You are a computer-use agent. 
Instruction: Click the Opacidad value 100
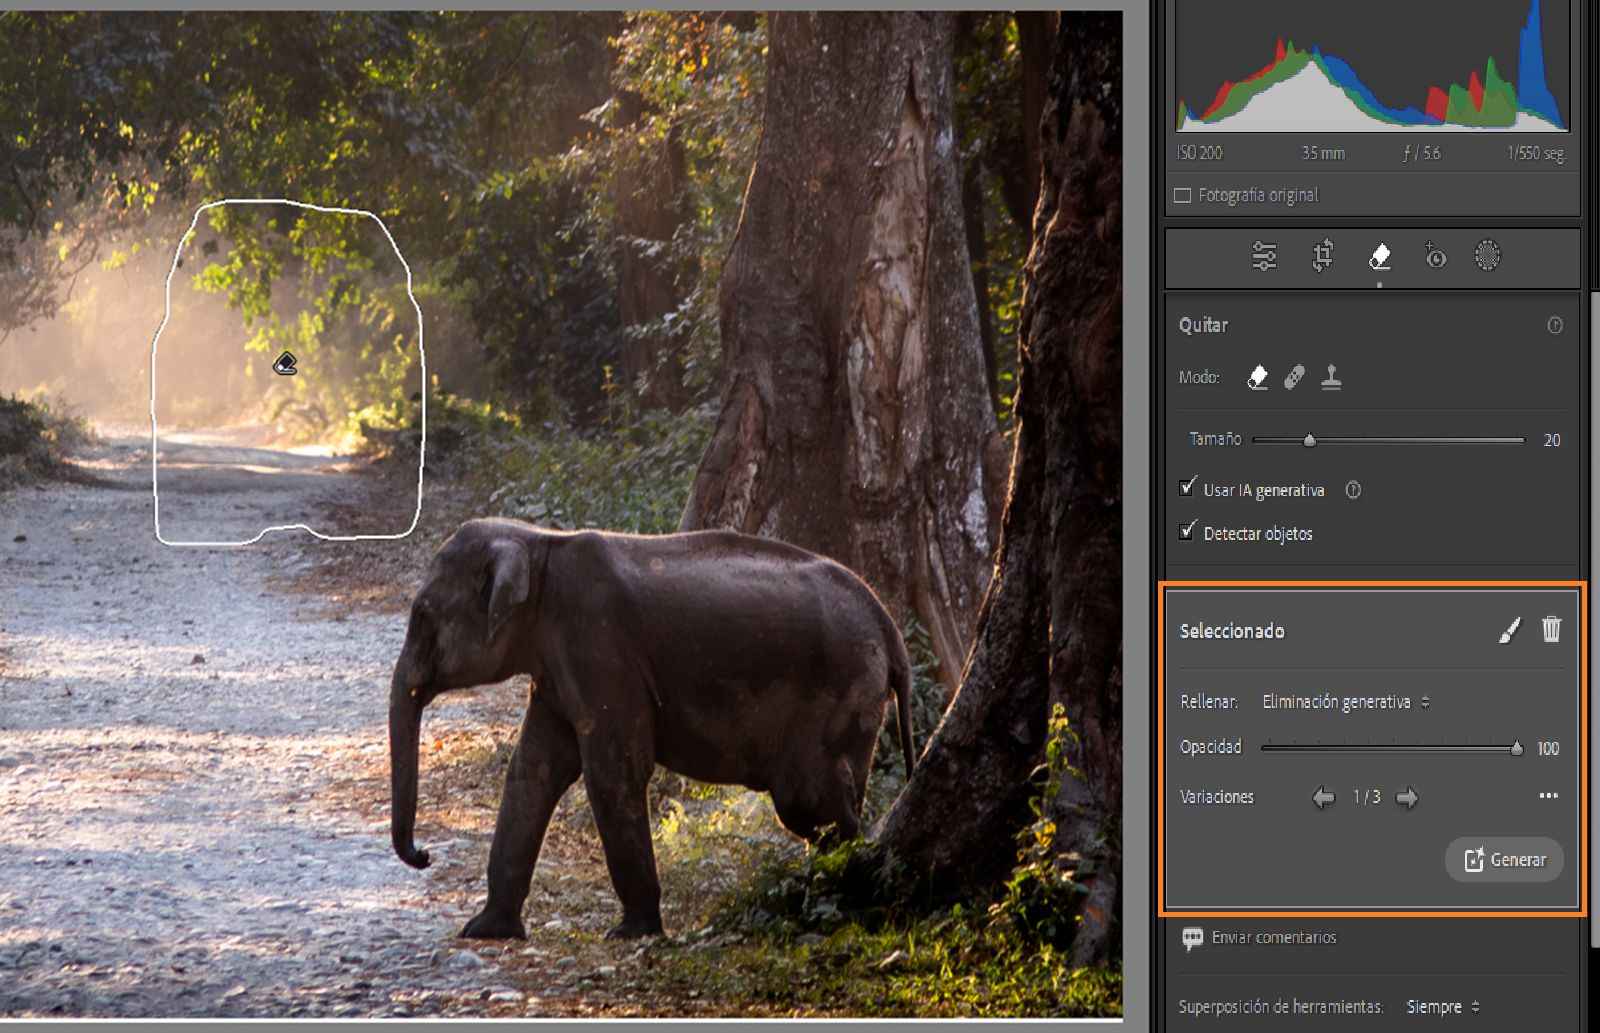[x=1548, y=748]
